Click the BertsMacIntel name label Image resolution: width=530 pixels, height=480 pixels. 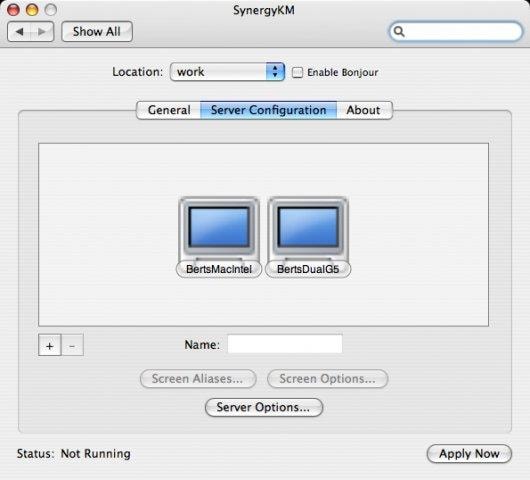(219, 269)
